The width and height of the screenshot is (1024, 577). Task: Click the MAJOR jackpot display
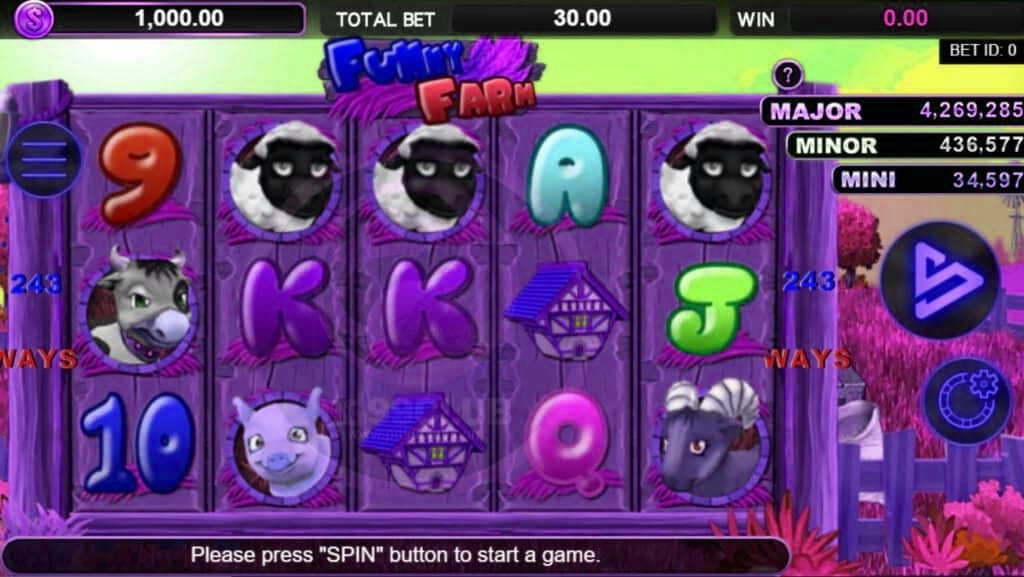click(893, 111)
